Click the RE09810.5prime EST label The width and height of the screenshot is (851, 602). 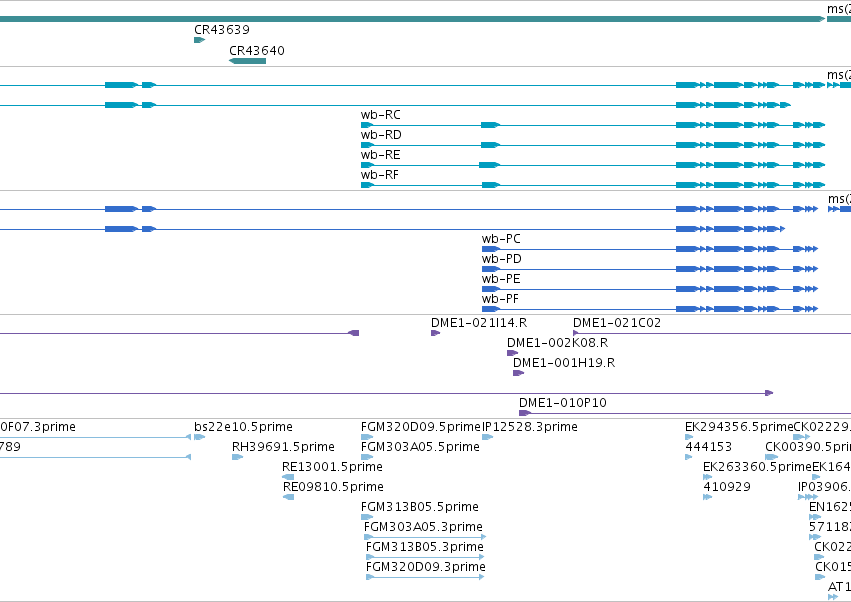point(333,487)
